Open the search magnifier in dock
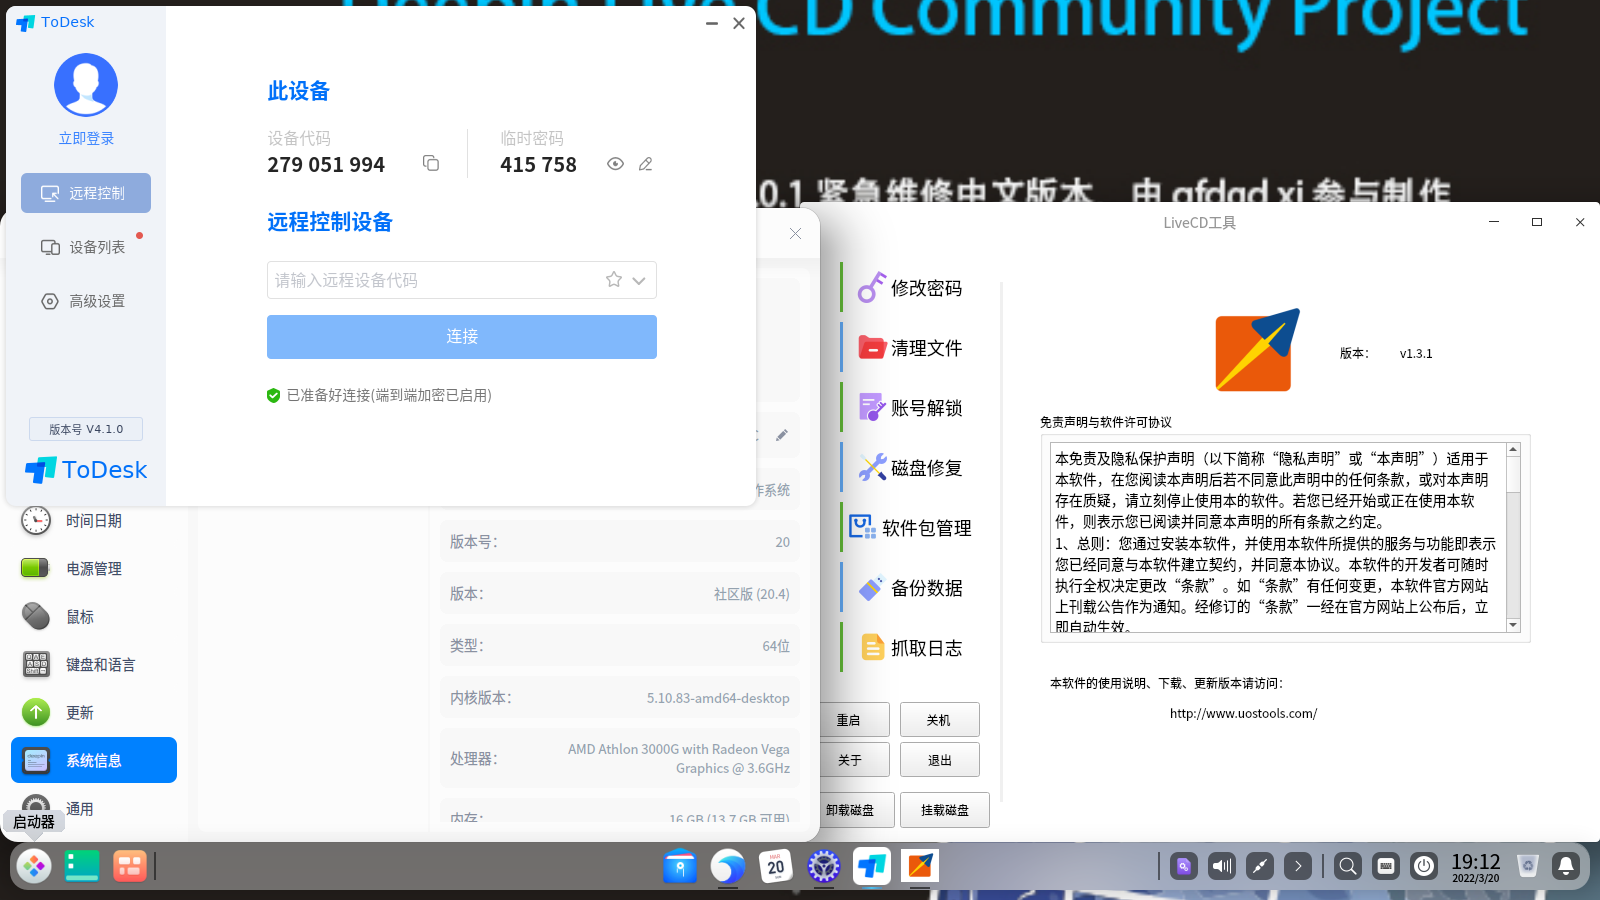This screenshot has width=1600, height=900. click(1348, 866)
